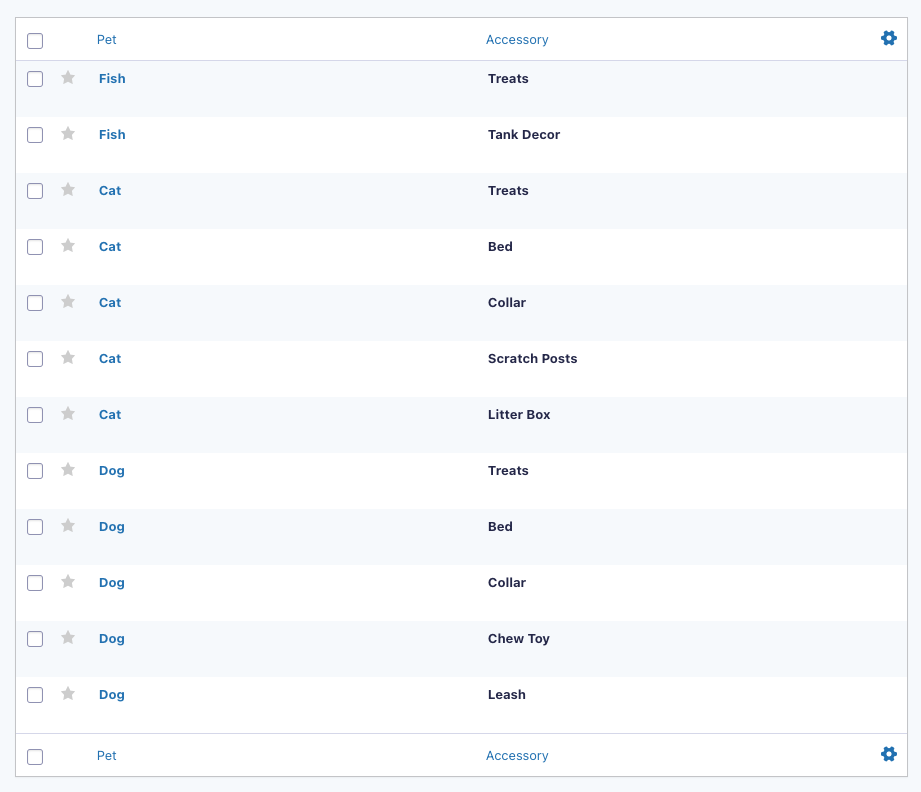Check the Cat Scratch Posts row checkbox
The height and width of the screenshot is (792, 921).
pos(35,359)
